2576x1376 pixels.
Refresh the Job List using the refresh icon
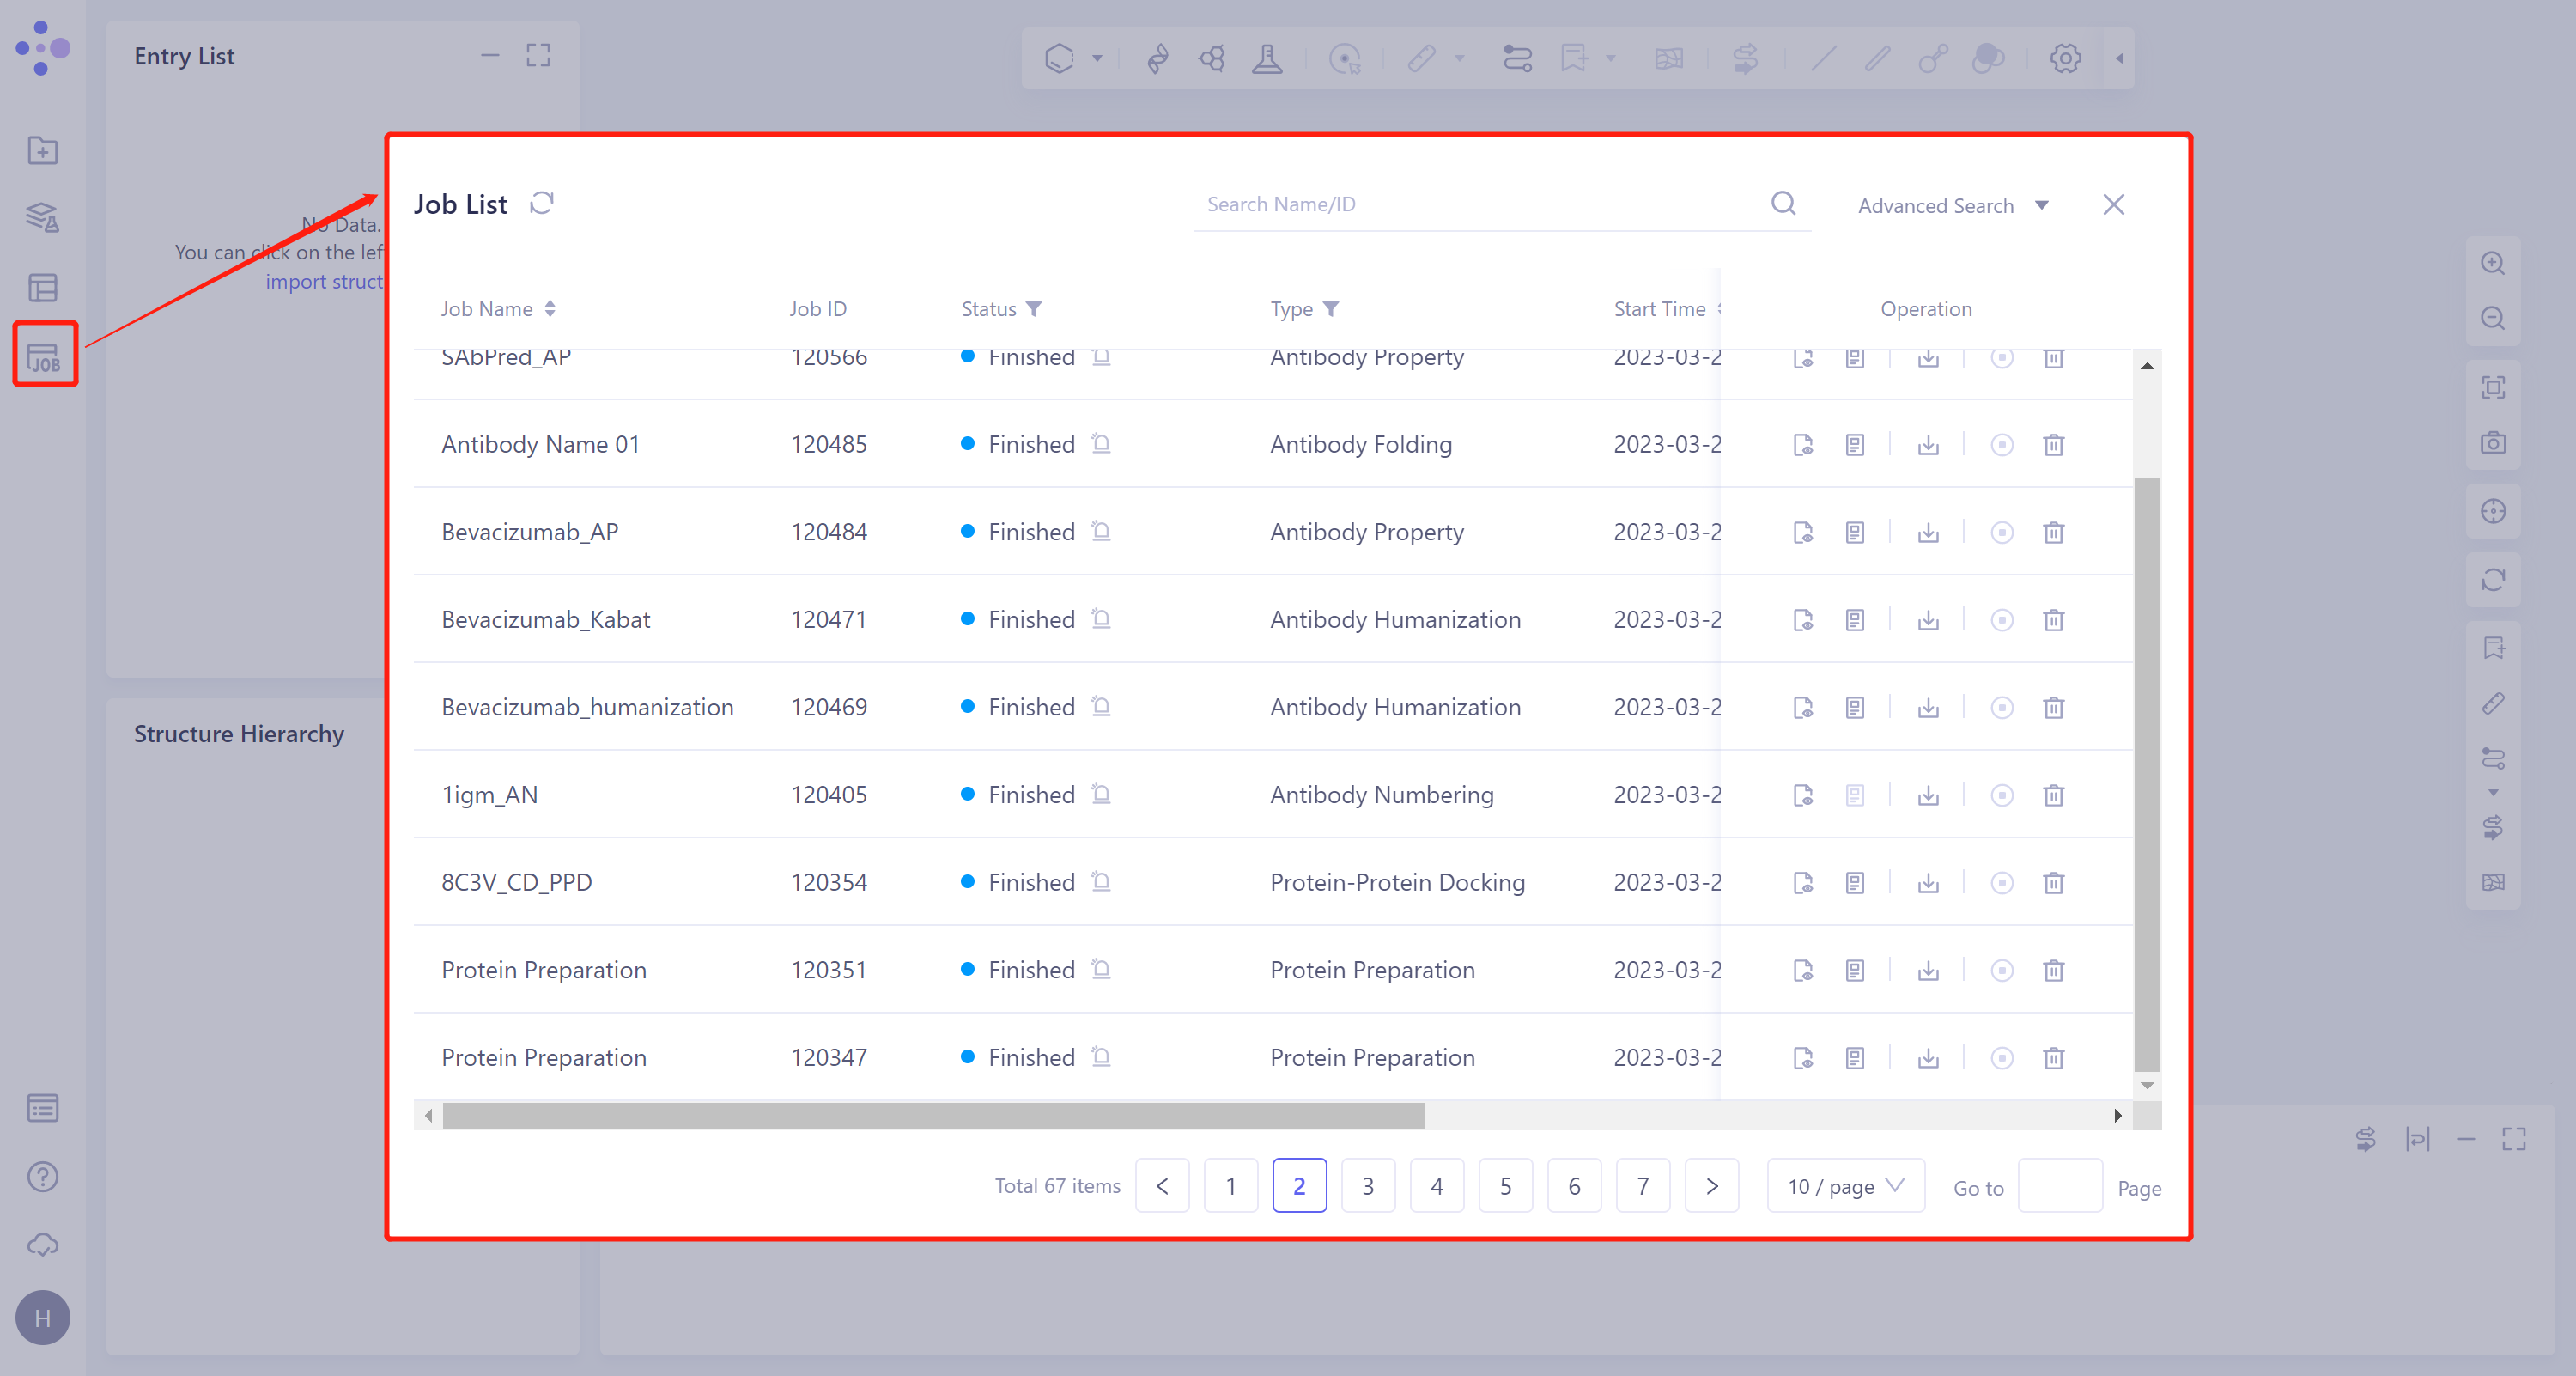coord(541,203)
